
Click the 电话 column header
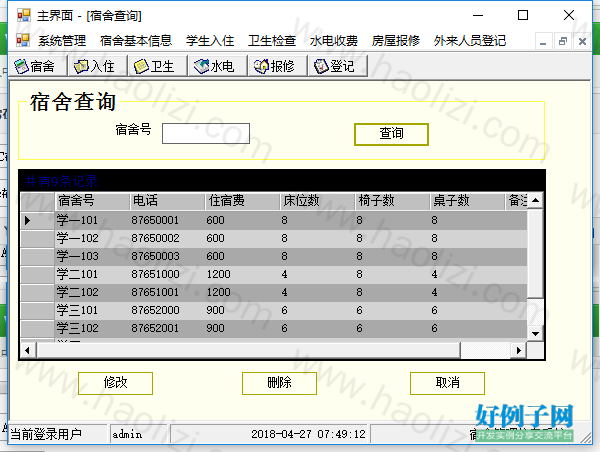tap(167, 201)
